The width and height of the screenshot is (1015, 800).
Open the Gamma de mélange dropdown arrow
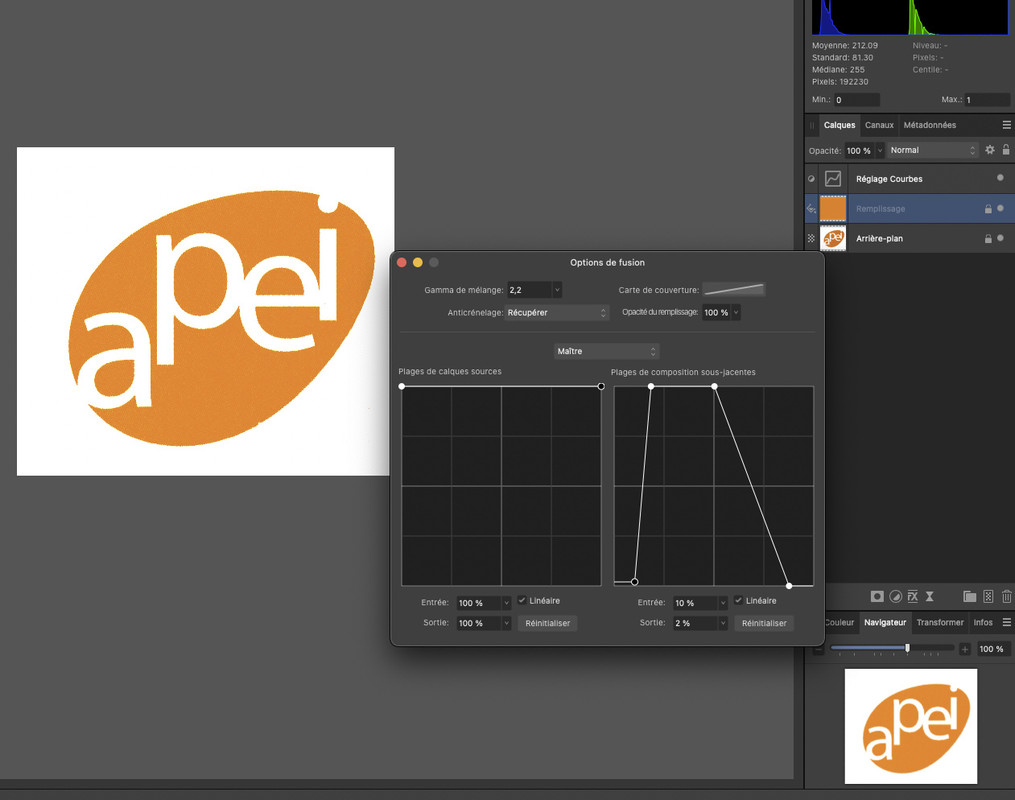click(557, 290)
